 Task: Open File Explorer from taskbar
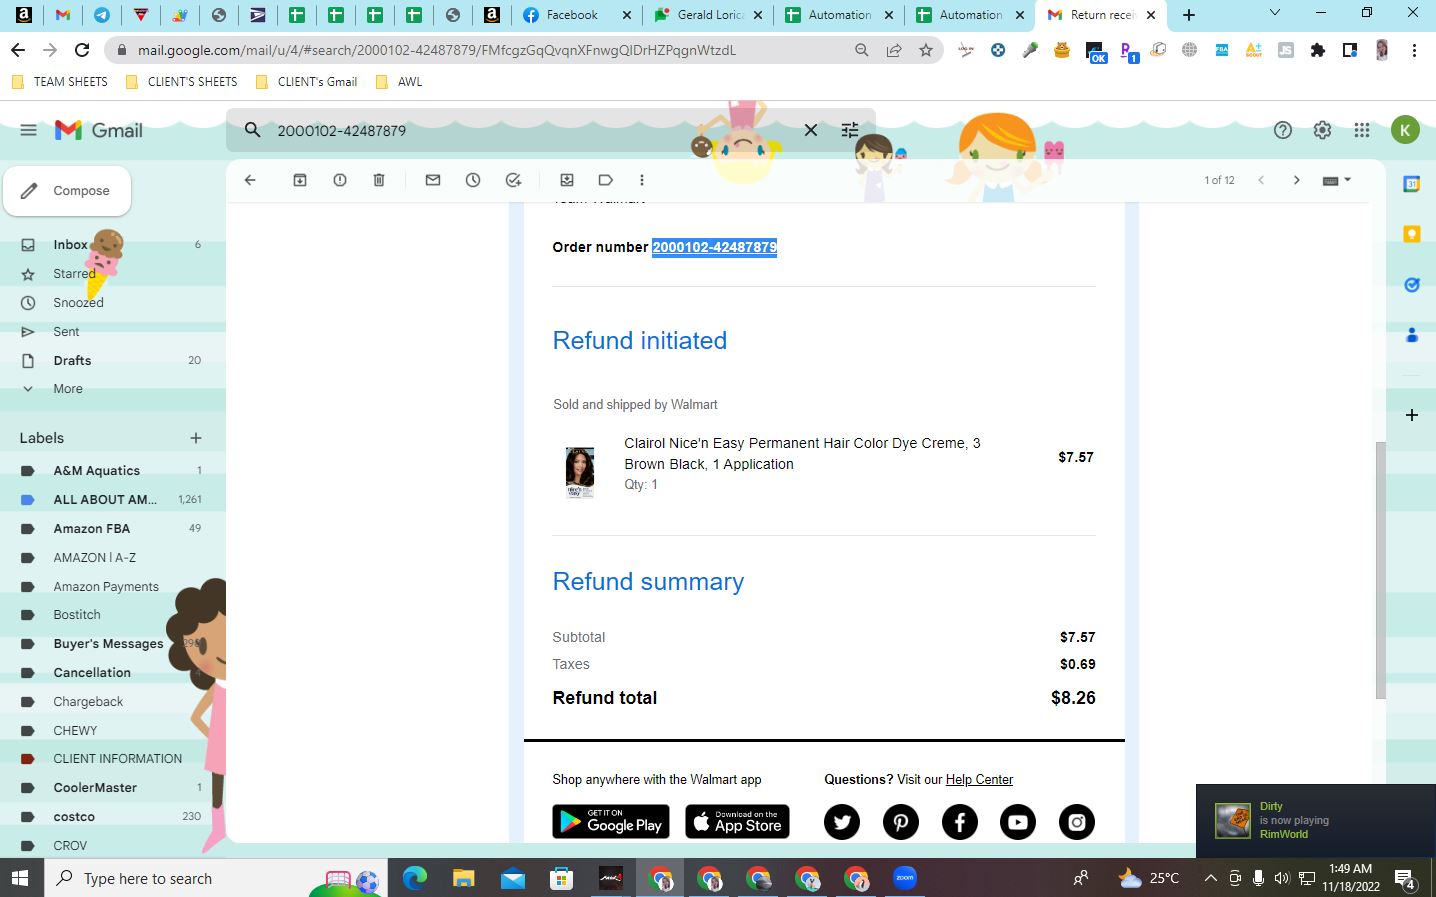click(x=463, y=878)
